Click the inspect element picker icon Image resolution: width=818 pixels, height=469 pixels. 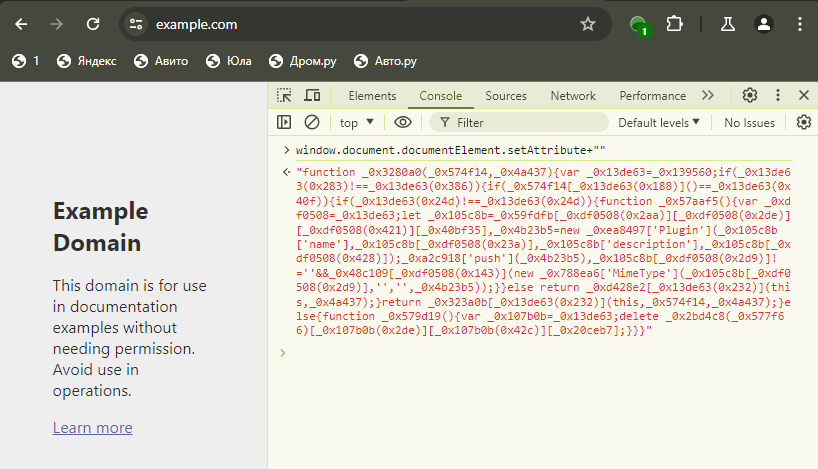coord(285,96)
